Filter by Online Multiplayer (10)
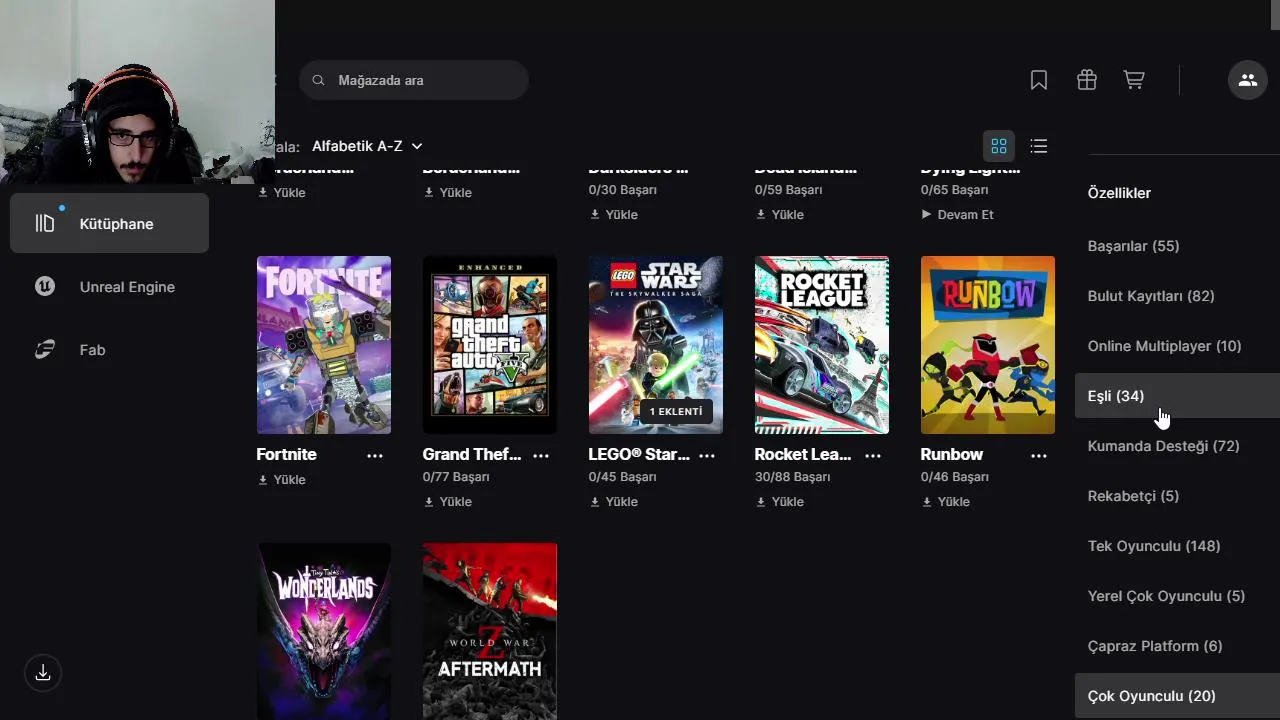1280x720 pixels. [x=1164, y=346]
